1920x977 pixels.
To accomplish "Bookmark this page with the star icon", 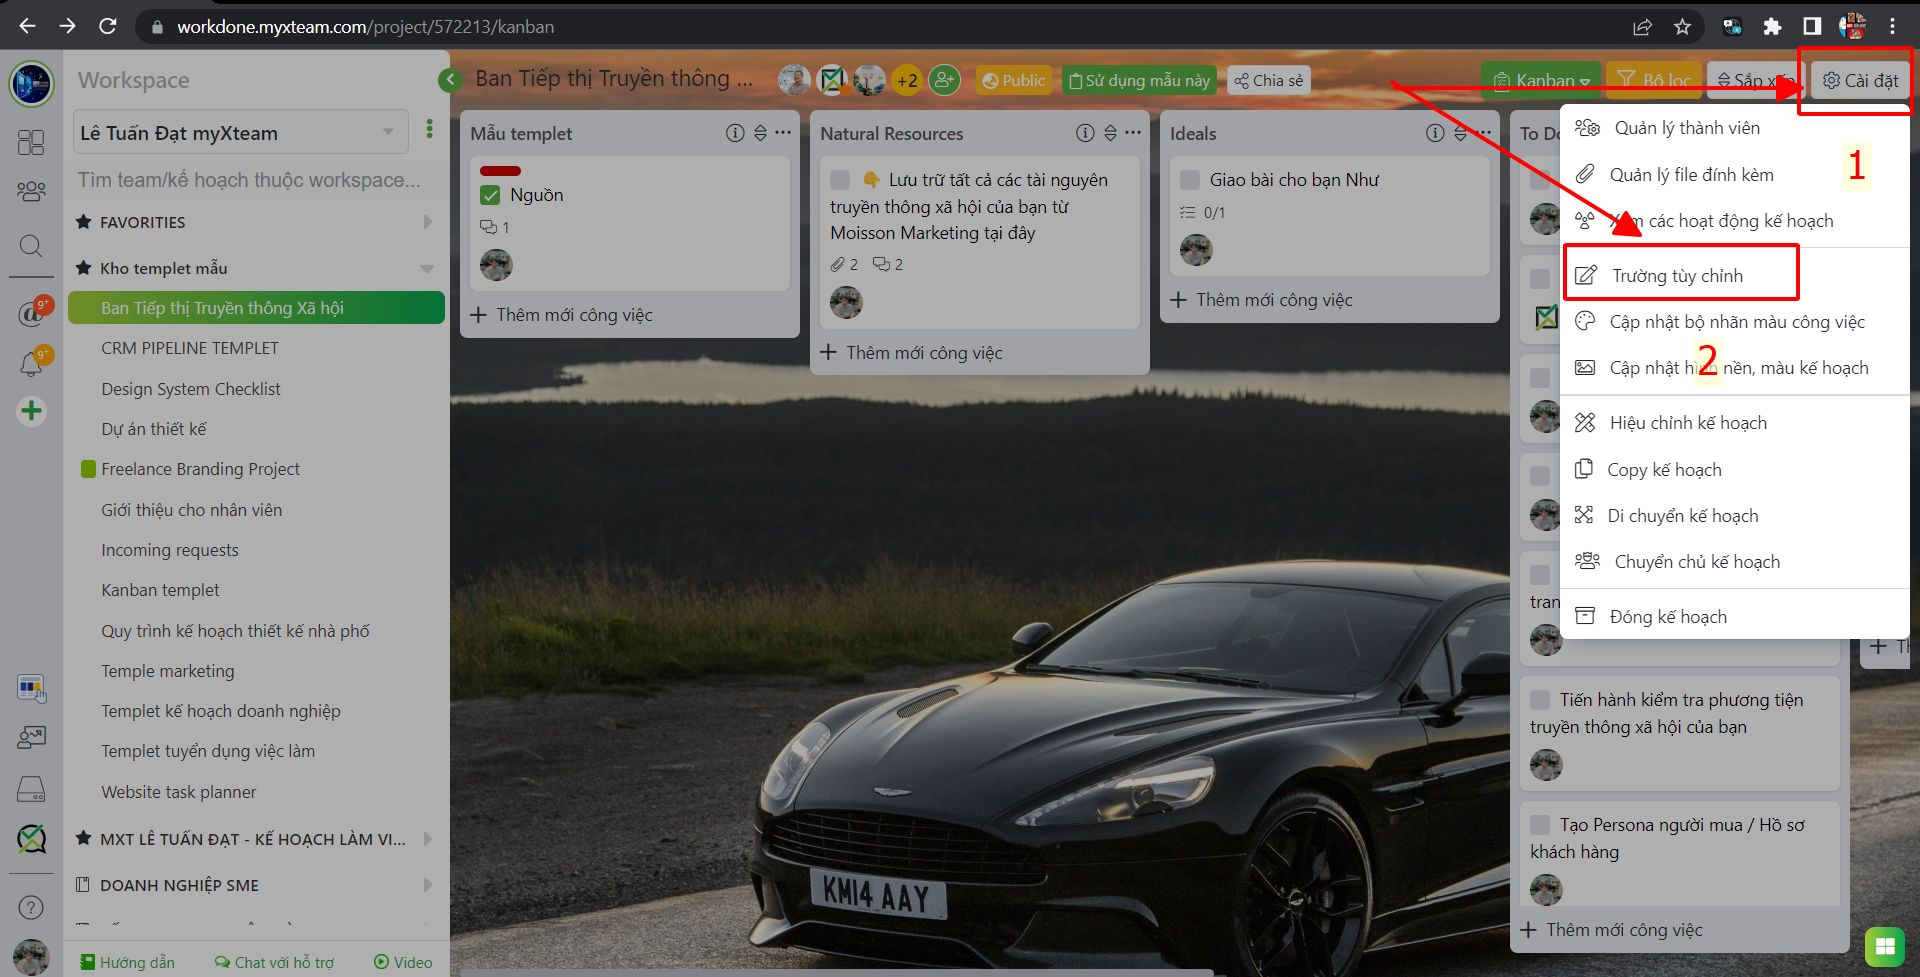I will pyautogui.click(x=1682, y=27).
